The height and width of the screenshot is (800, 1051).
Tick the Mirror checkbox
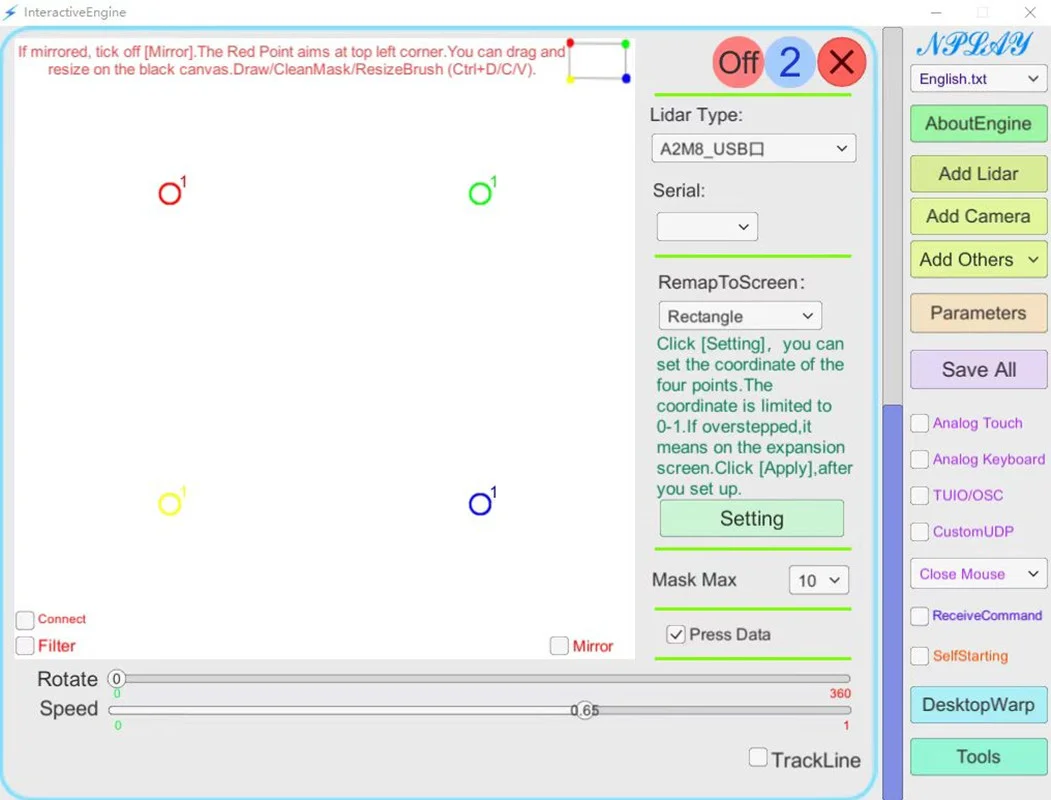(x=559, y=646)
